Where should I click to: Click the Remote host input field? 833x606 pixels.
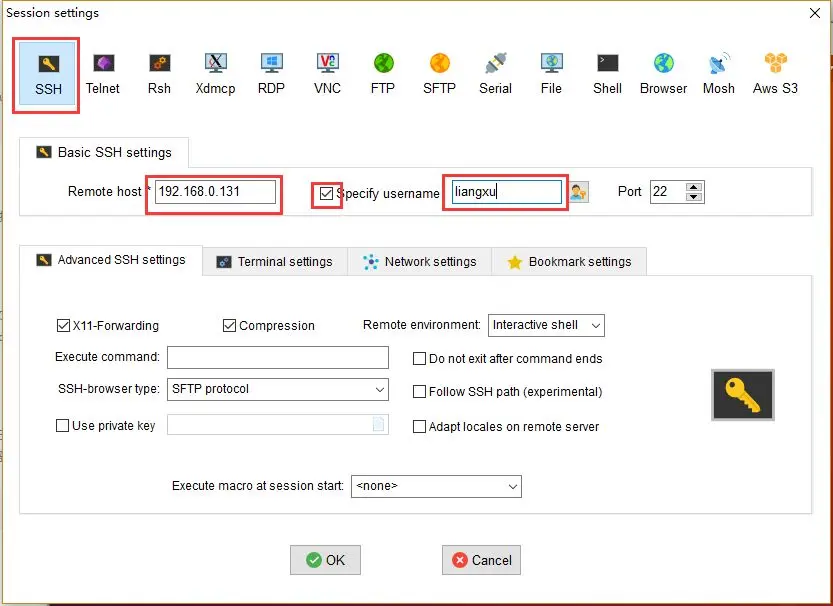[x=215, y=192]
